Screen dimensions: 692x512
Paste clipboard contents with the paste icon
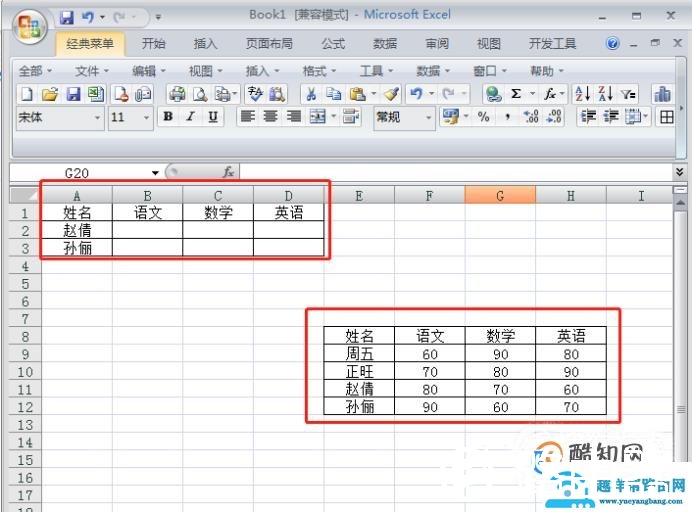(x=357, y=94)
